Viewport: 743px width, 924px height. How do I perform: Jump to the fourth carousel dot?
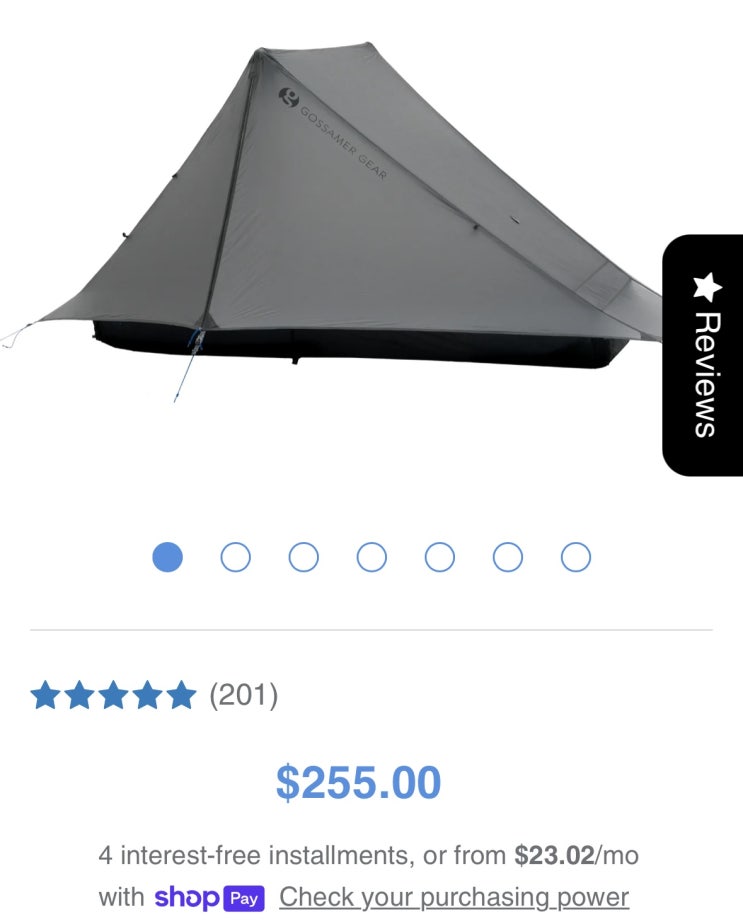coord(372,557)
